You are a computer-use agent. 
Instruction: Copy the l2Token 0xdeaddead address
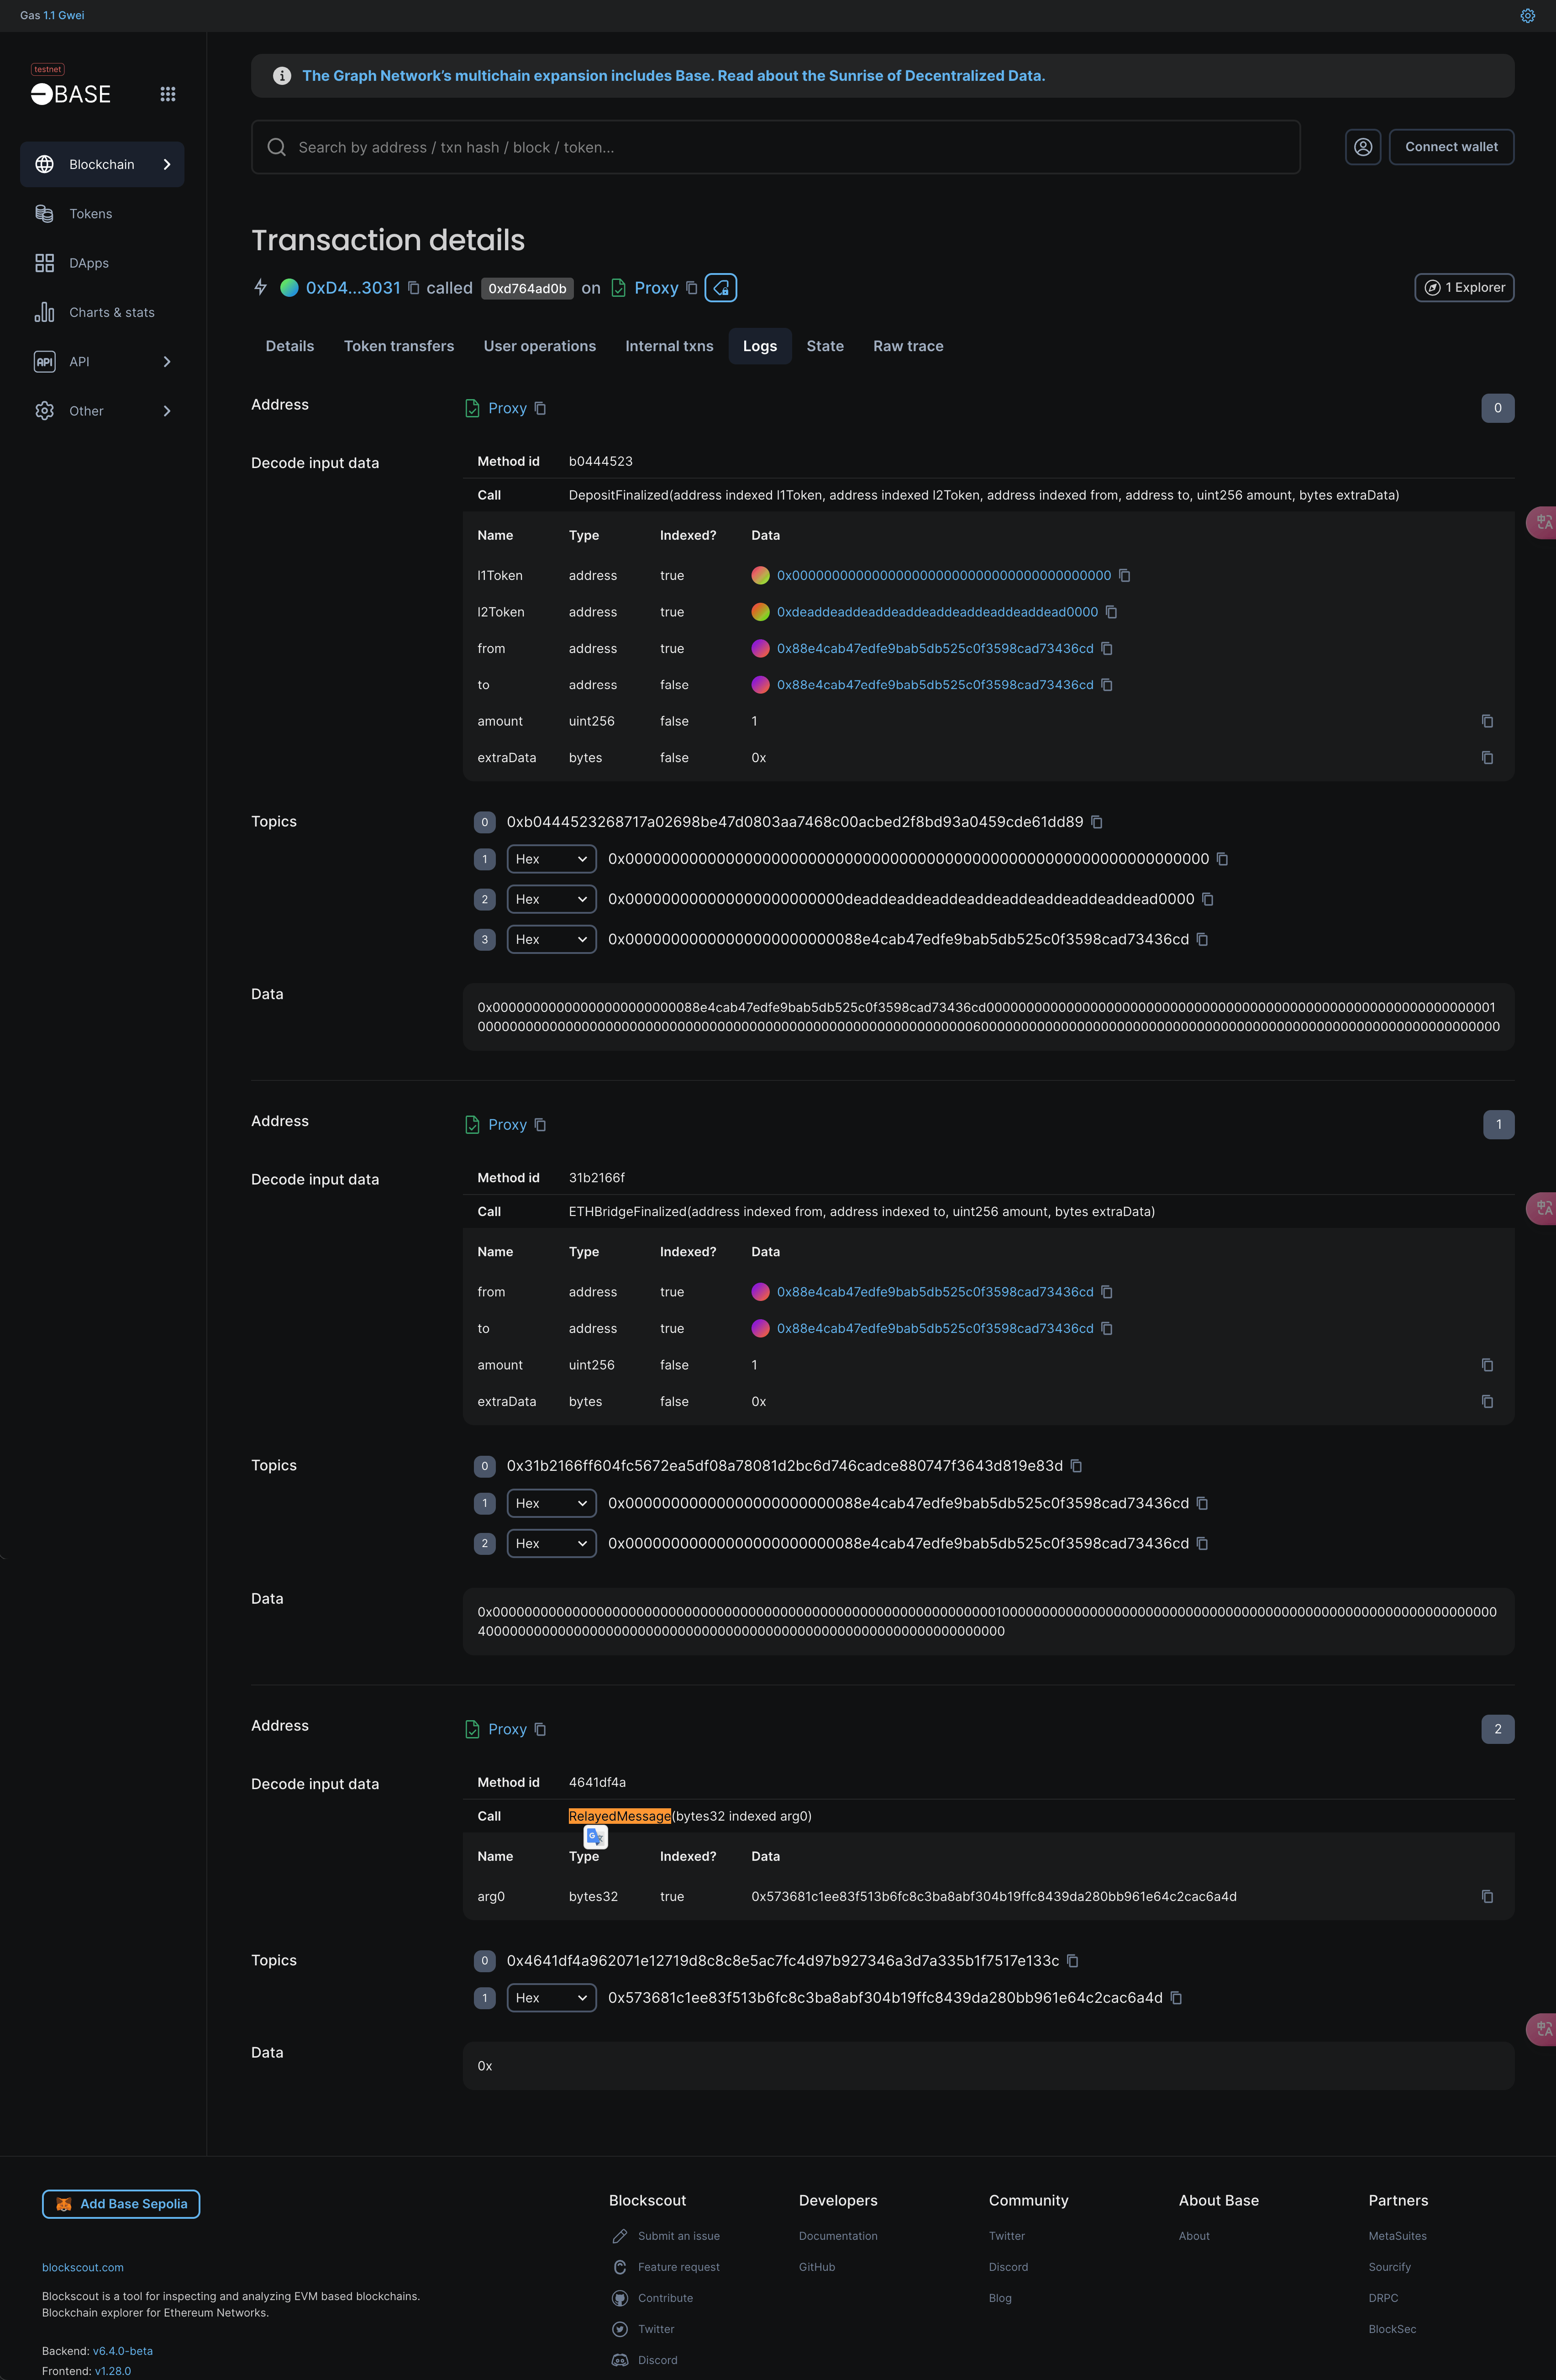[x=1112, y=612]
